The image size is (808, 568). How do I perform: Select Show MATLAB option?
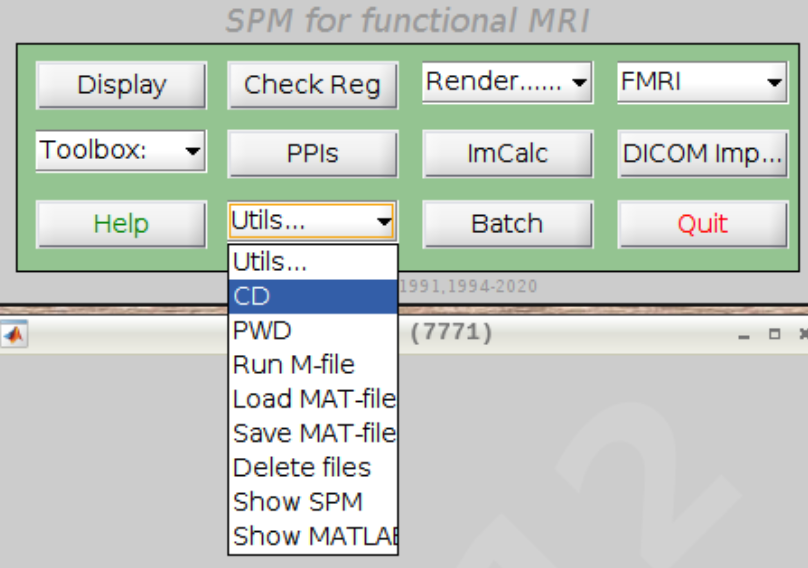coord(313,536)
